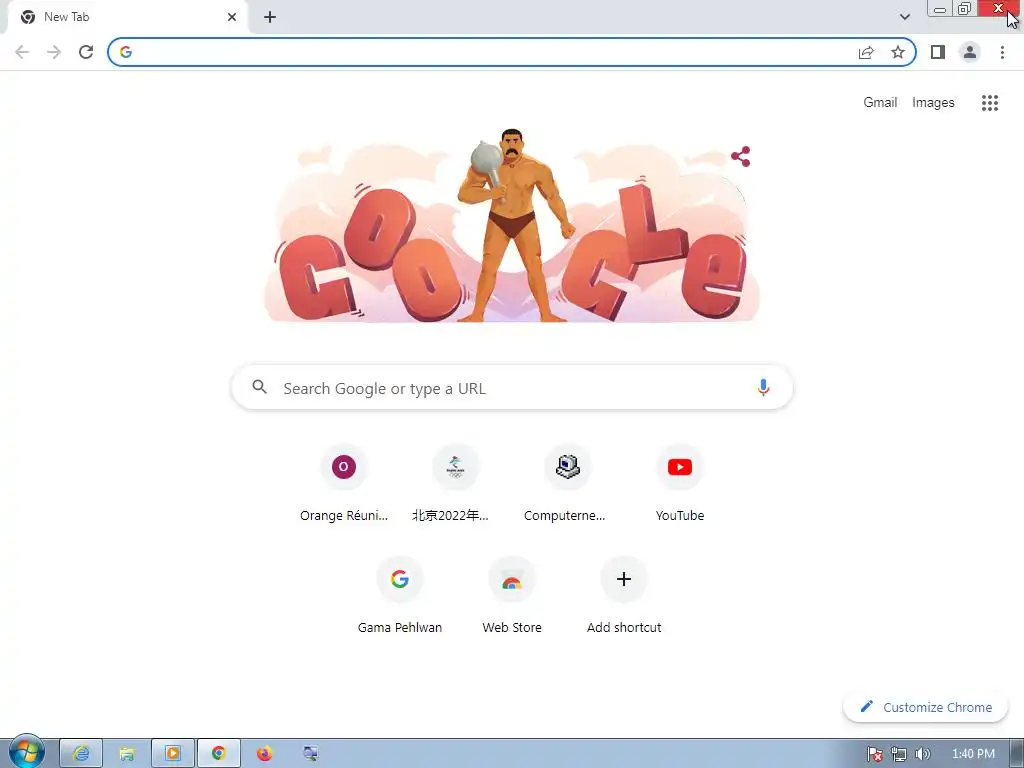Click Add shortcut plus tile
This screenshot has width=1024, height=768.
(624, 596)
